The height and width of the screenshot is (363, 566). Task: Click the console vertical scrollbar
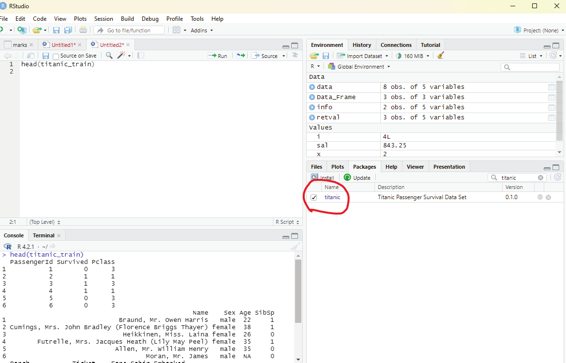(x=298, y=291)
